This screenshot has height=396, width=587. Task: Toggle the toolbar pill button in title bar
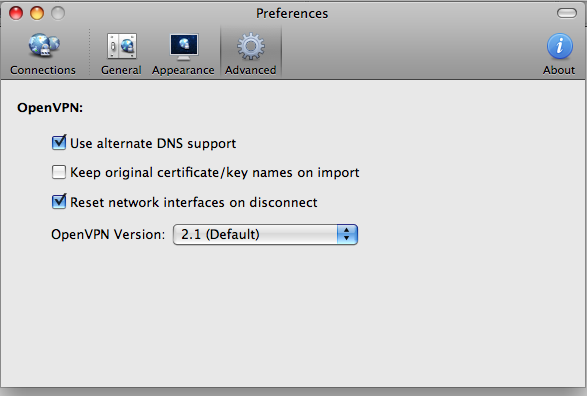point(567,13)
